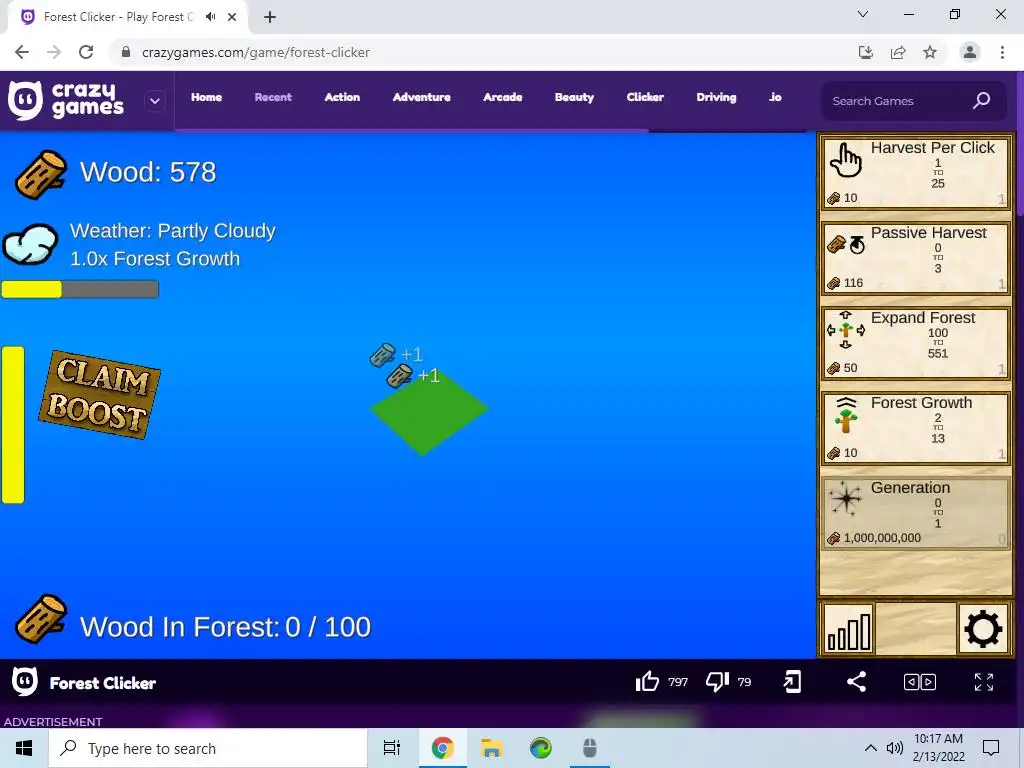This screenshot has width=1024, height=768.
Task: Bookmark this page with the star
Action: [x=930, y=52]
